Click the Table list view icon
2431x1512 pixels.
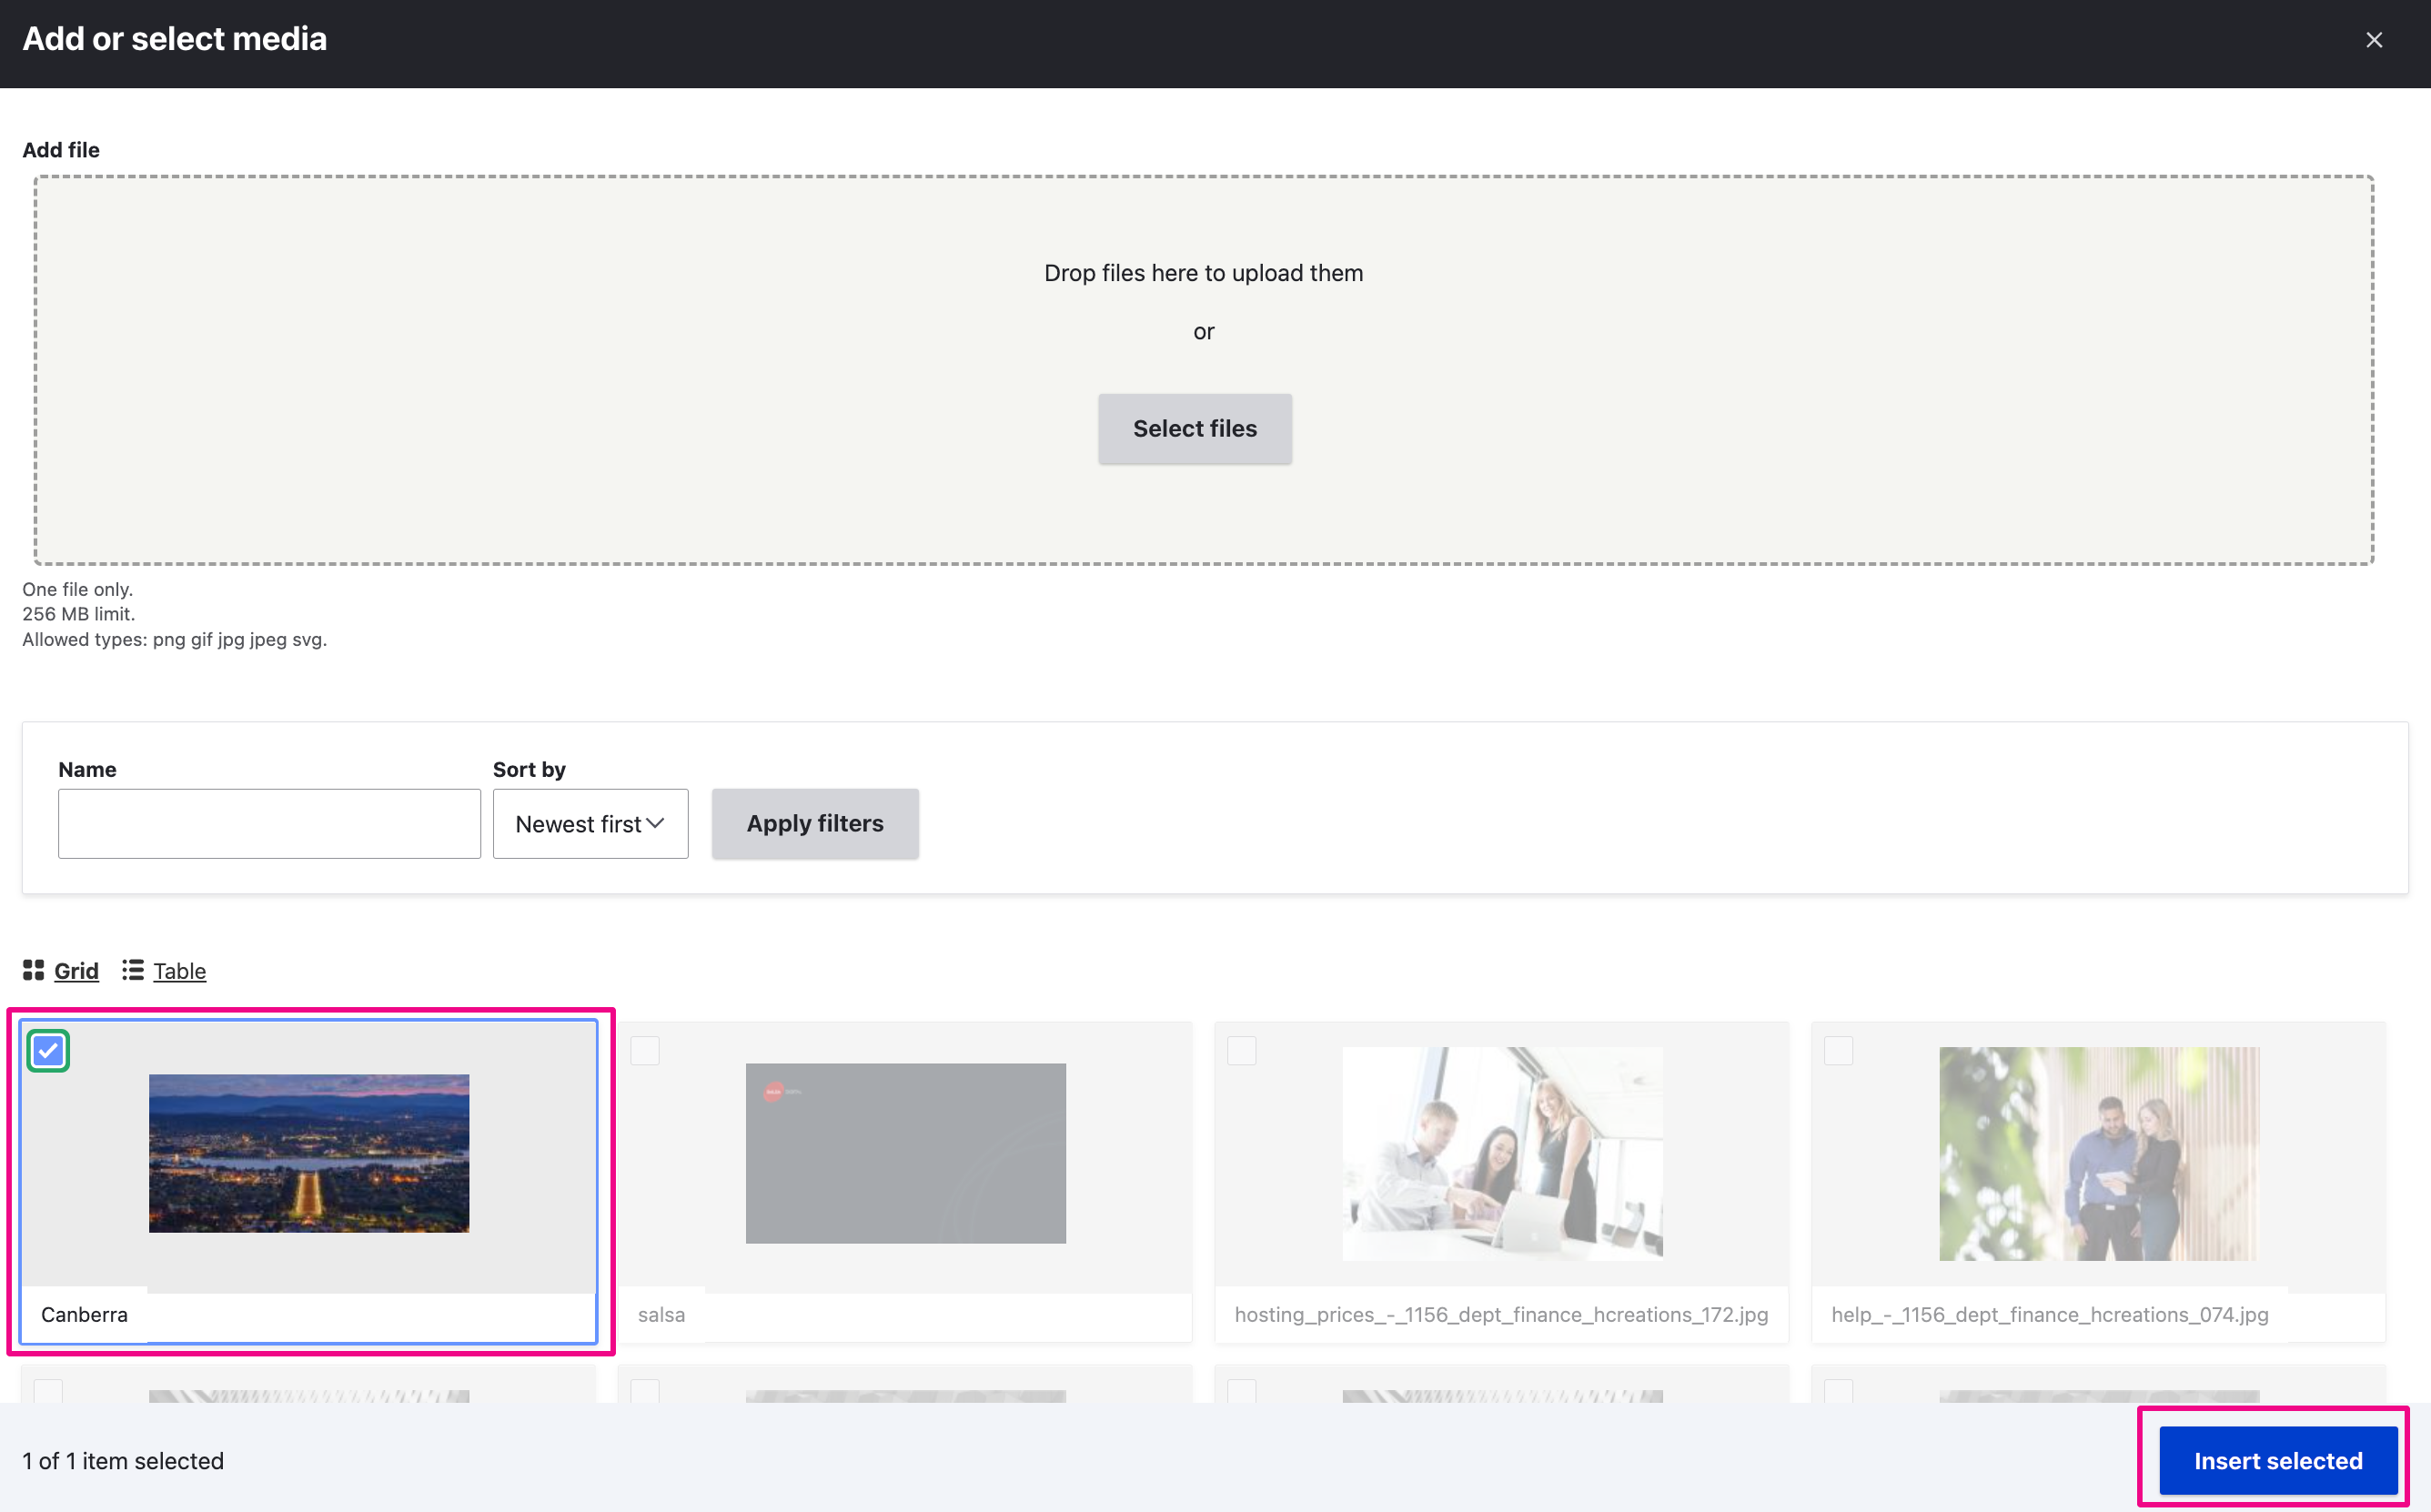133,970
